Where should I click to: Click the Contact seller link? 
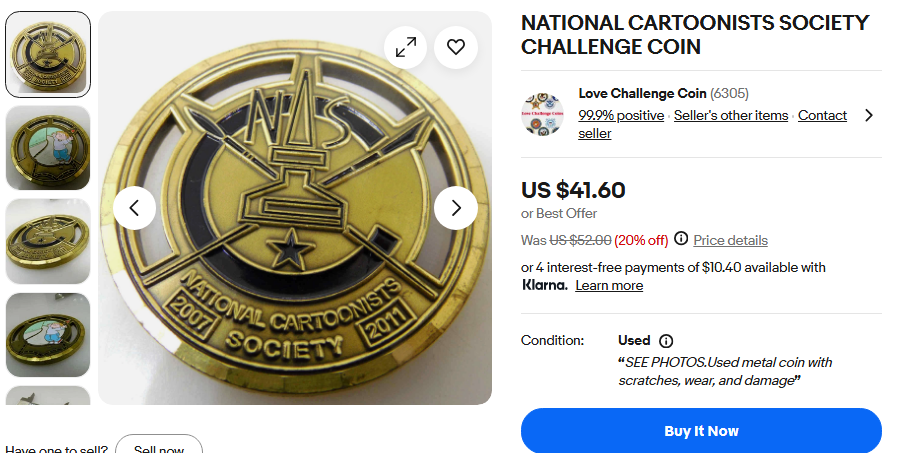[822, 116]
